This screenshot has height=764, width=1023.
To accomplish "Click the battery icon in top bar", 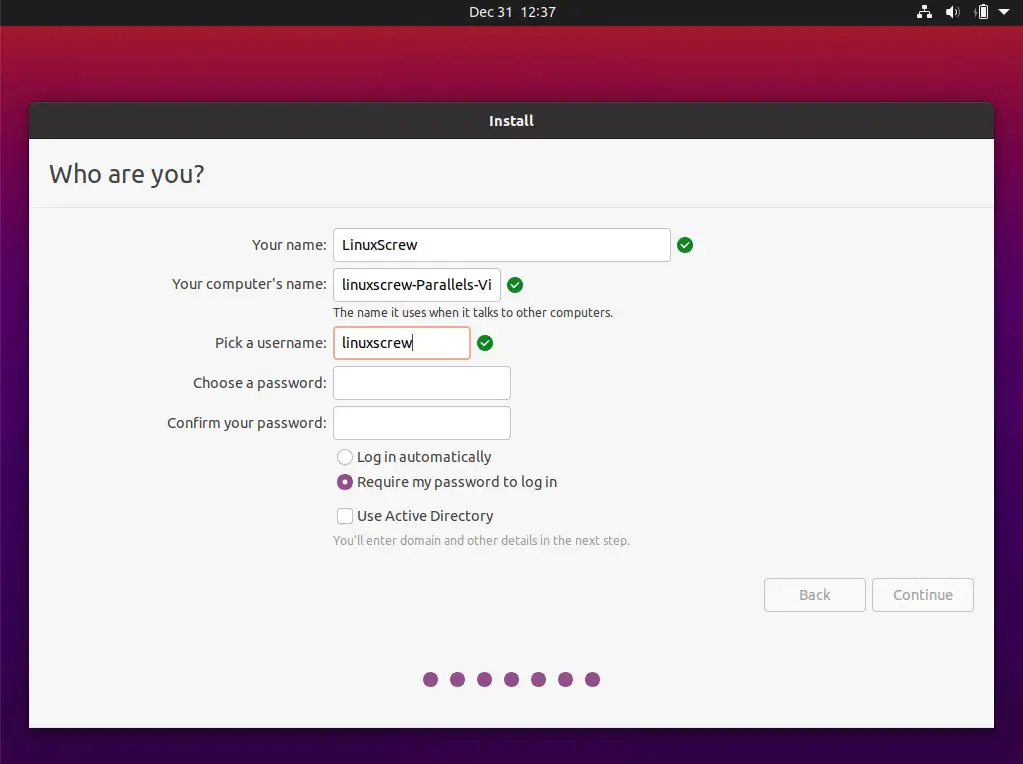I will 982,12.
